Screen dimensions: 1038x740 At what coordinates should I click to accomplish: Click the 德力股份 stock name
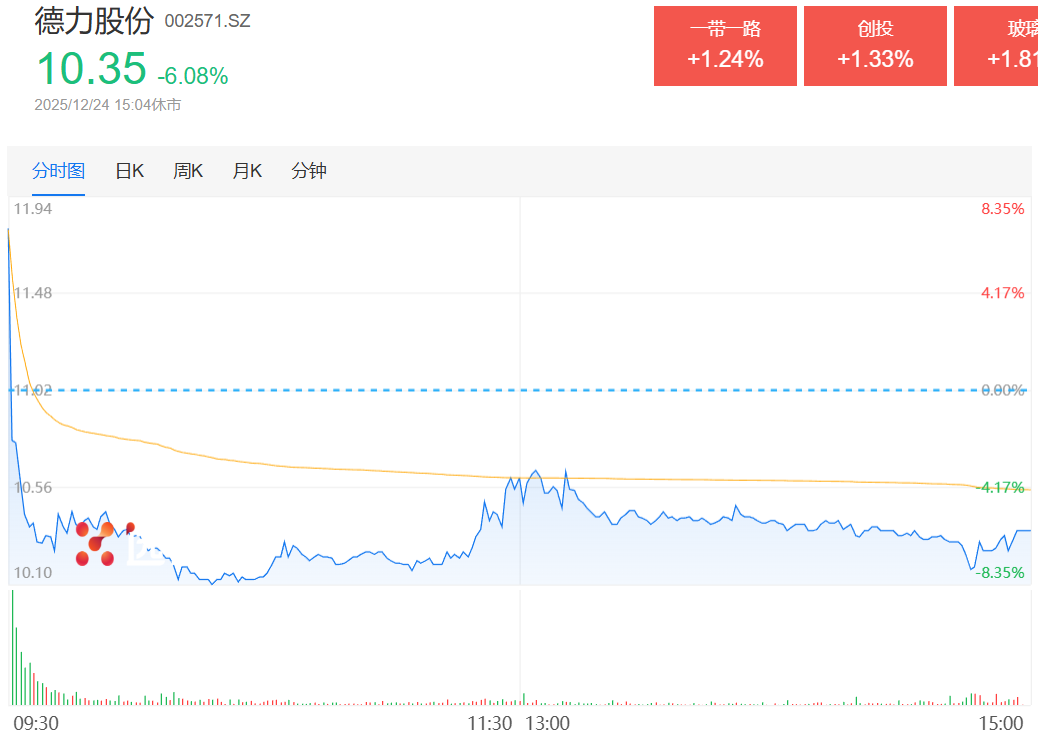[x=94, y=21]
